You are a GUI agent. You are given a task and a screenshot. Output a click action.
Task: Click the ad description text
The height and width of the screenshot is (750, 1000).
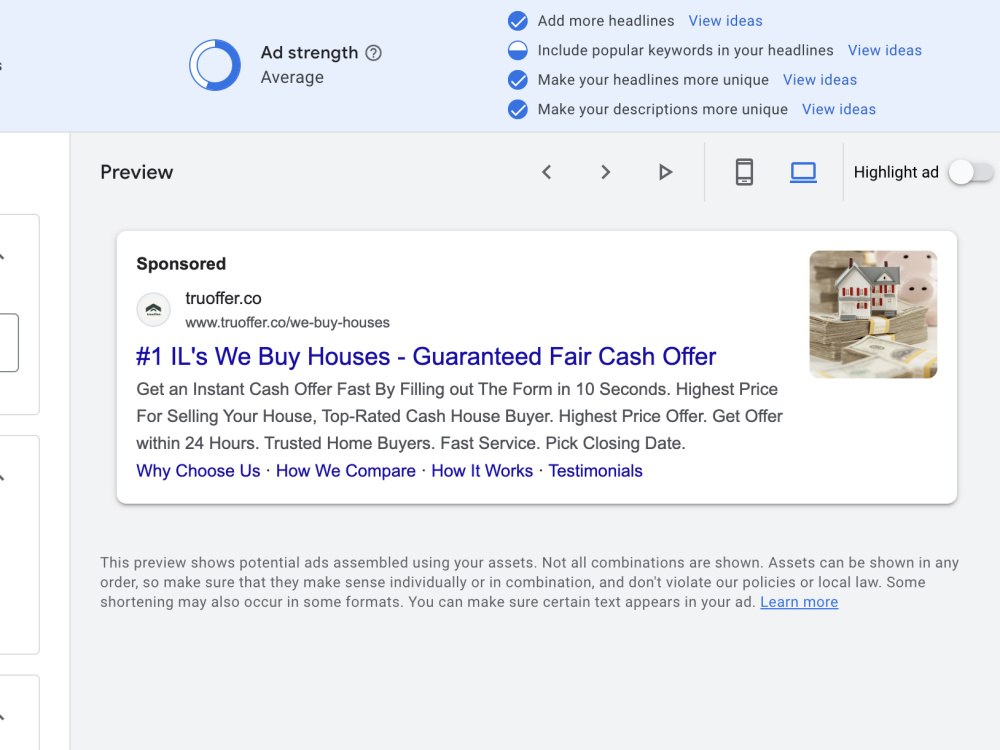(x=459, y=416)
